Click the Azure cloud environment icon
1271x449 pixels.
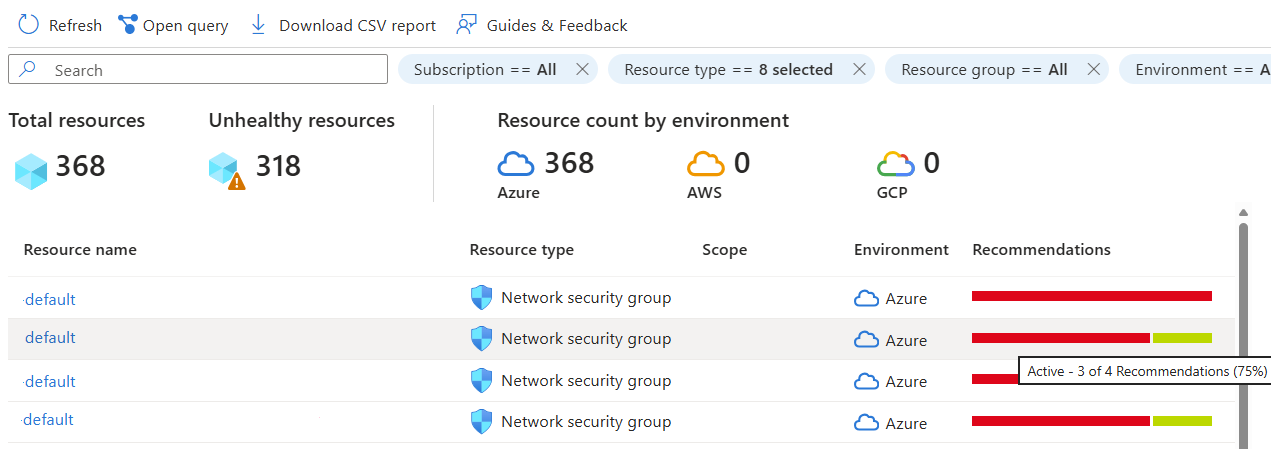click(516, 163)
